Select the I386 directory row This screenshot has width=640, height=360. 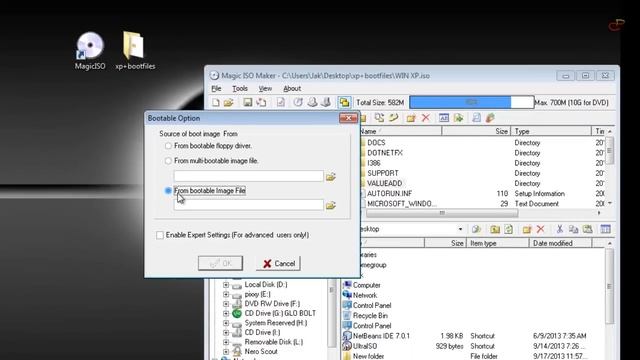(482, 163)
